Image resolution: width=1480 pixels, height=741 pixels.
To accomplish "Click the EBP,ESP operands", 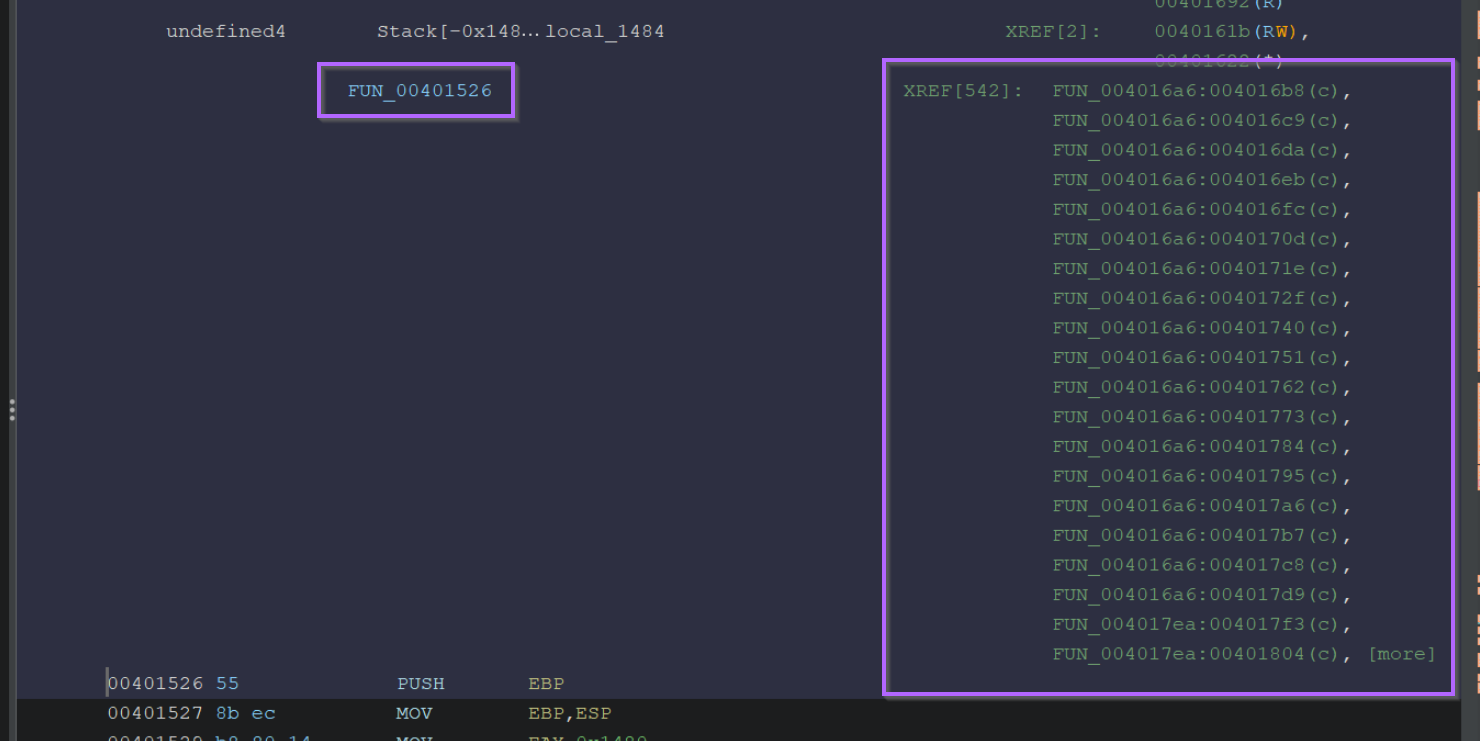I will pos(570,714).
